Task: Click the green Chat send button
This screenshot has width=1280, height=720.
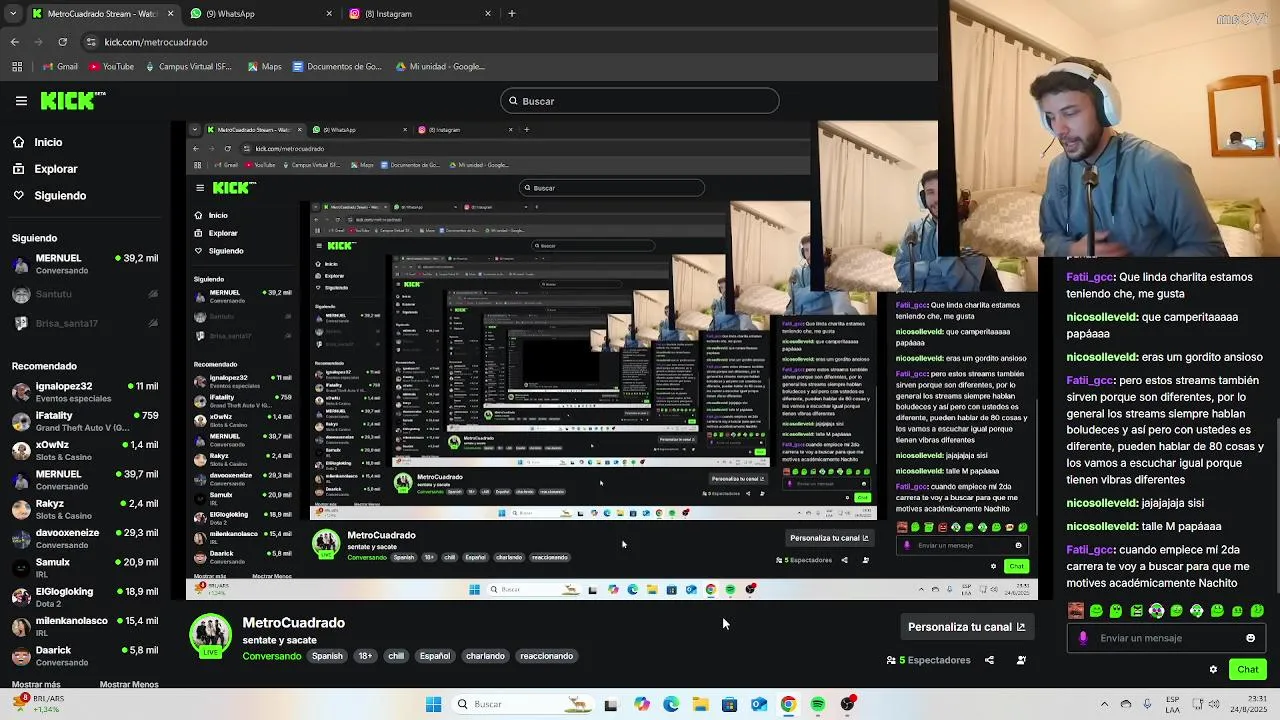Action: click(x=1248, y=669)
